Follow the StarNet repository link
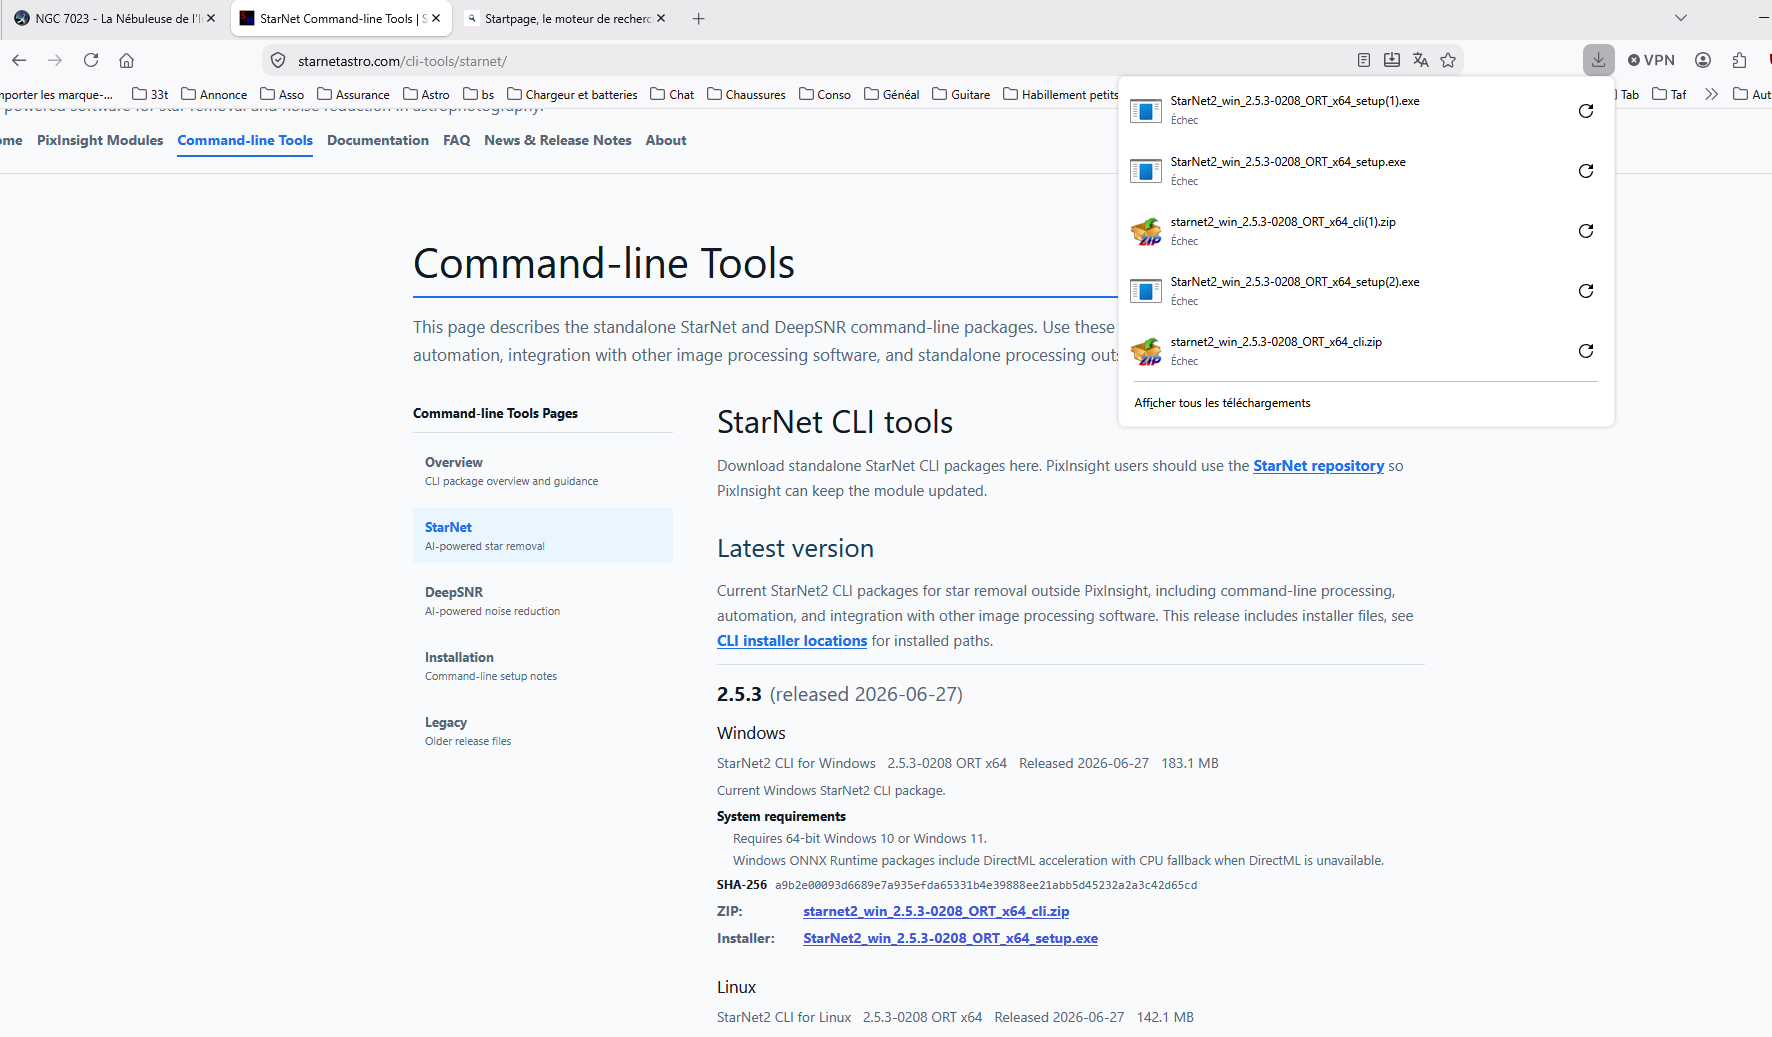 1318,466
